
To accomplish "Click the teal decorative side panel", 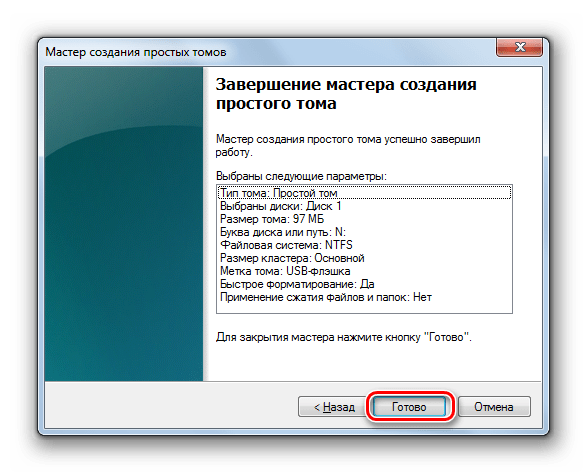I will coord(124,224).
